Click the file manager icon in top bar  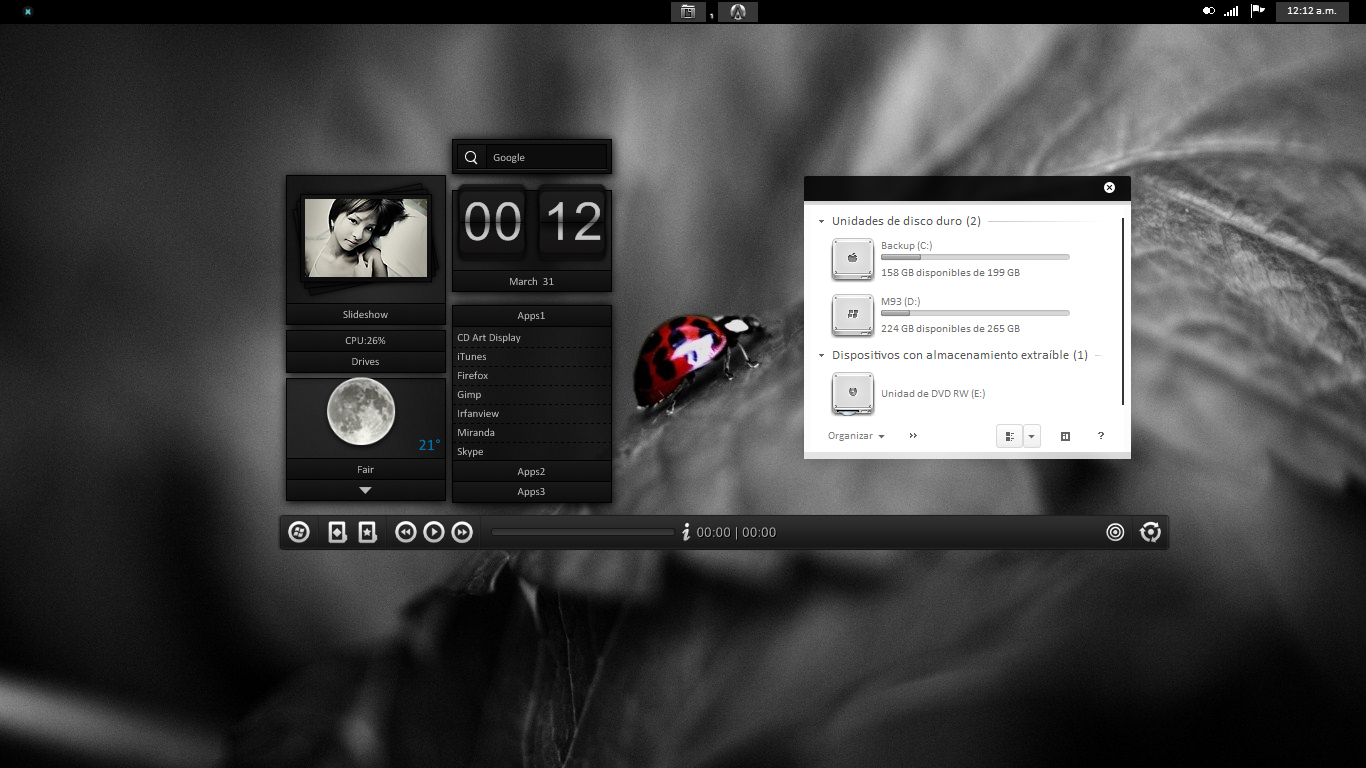pyautogui.click(x=688, y=12)
